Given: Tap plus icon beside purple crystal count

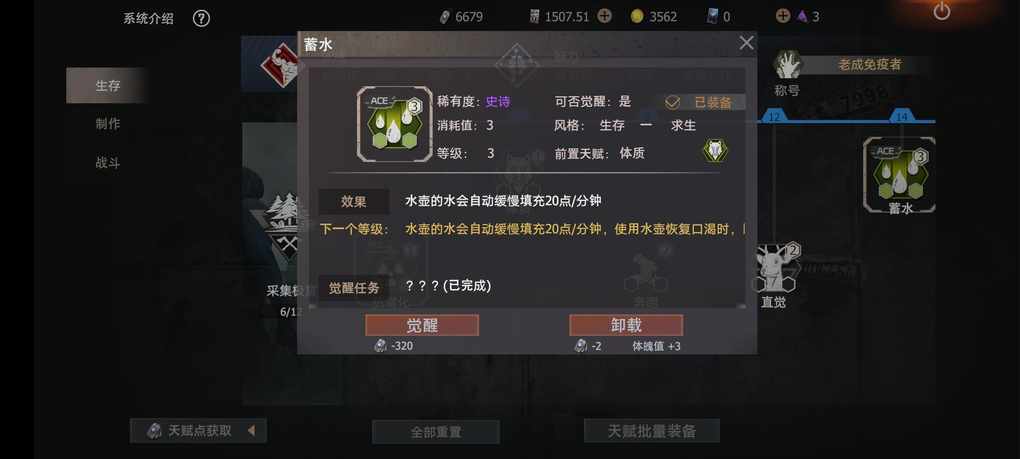Looking at the screenshot, I should click(783, 16).
